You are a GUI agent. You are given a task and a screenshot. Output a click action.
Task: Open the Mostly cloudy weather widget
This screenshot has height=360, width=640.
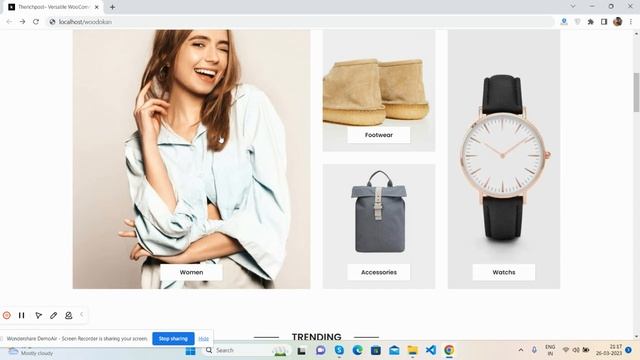click(31, 351)
